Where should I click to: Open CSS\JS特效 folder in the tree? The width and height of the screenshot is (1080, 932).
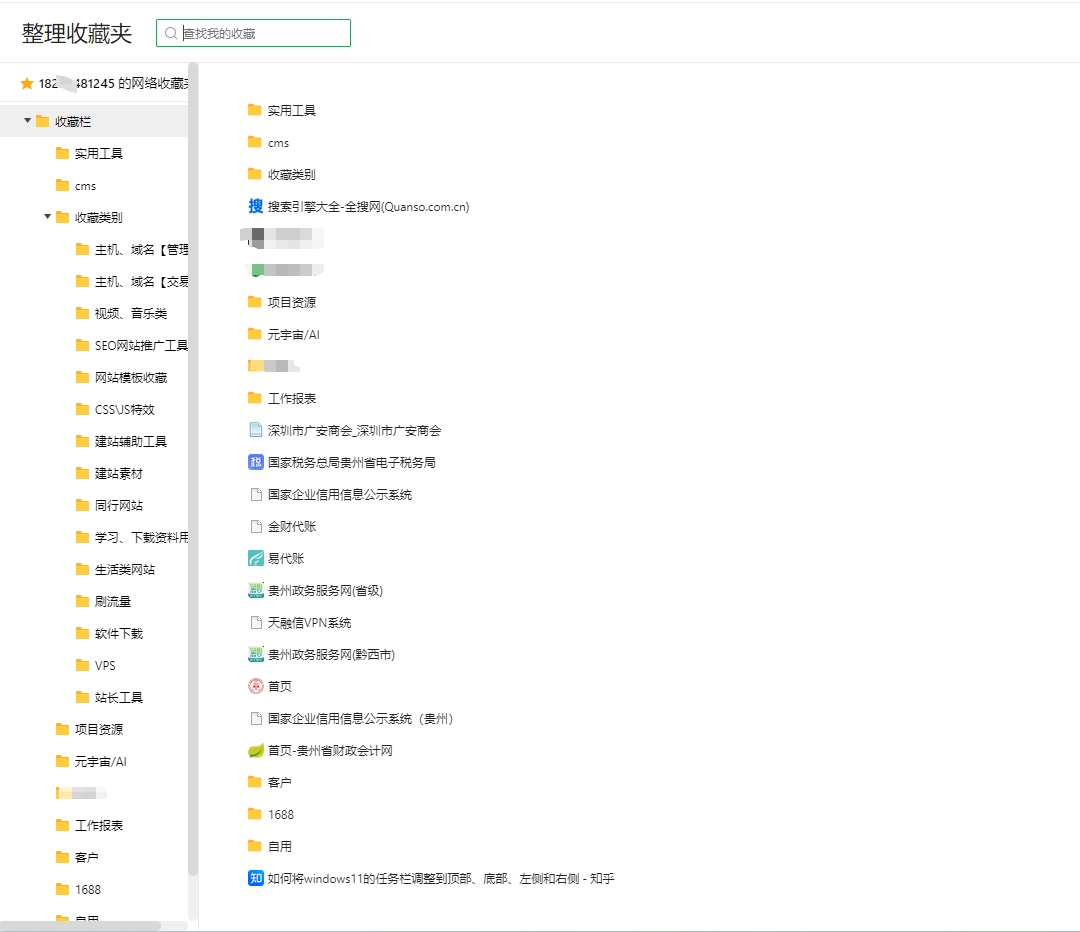coord(125,409)
